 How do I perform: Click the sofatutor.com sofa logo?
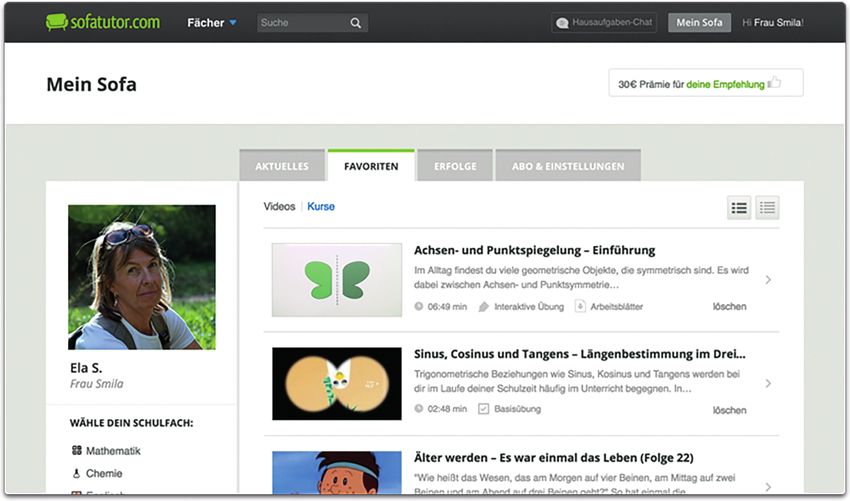[x=56, y=22]
